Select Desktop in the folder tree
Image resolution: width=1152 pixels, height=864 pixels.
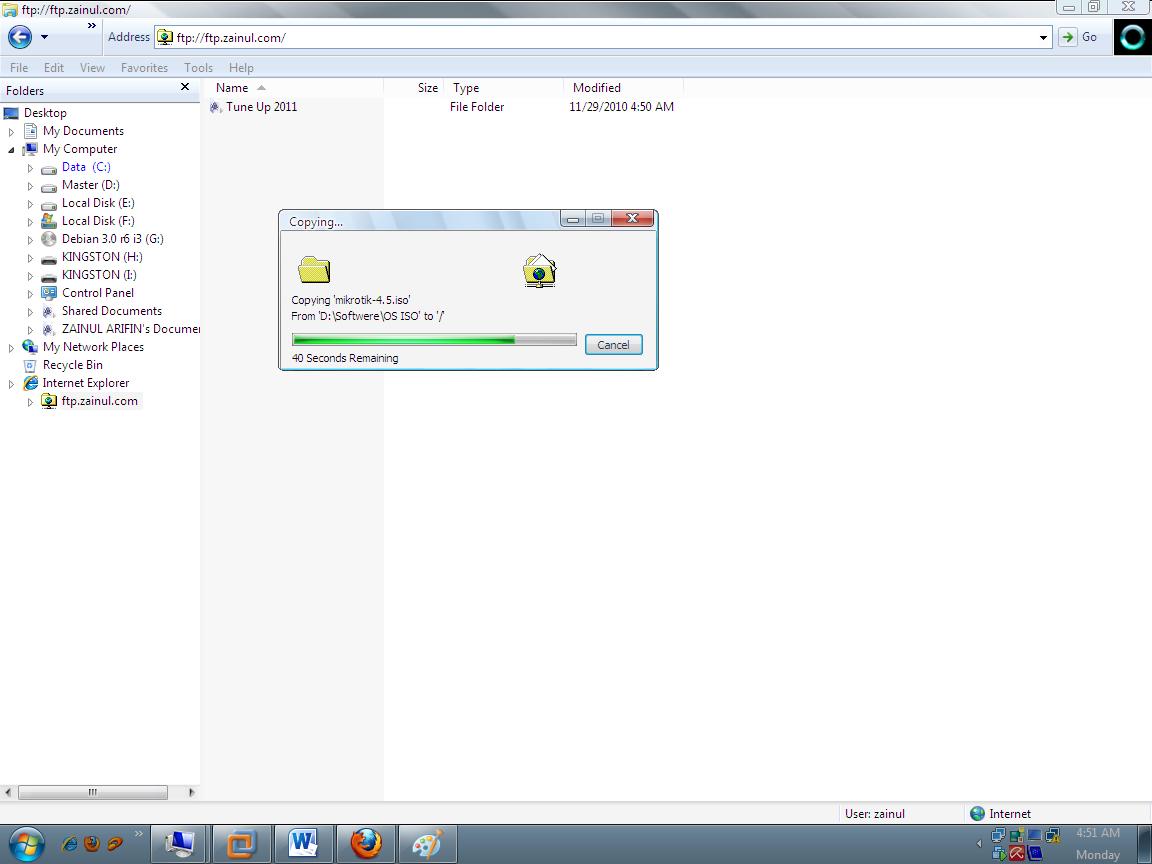45,113
